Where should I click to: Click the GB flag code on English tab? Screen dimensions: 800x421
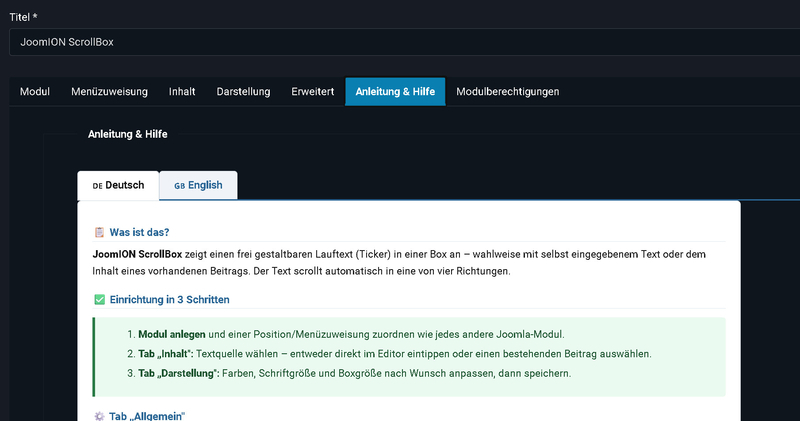[180, 186]
